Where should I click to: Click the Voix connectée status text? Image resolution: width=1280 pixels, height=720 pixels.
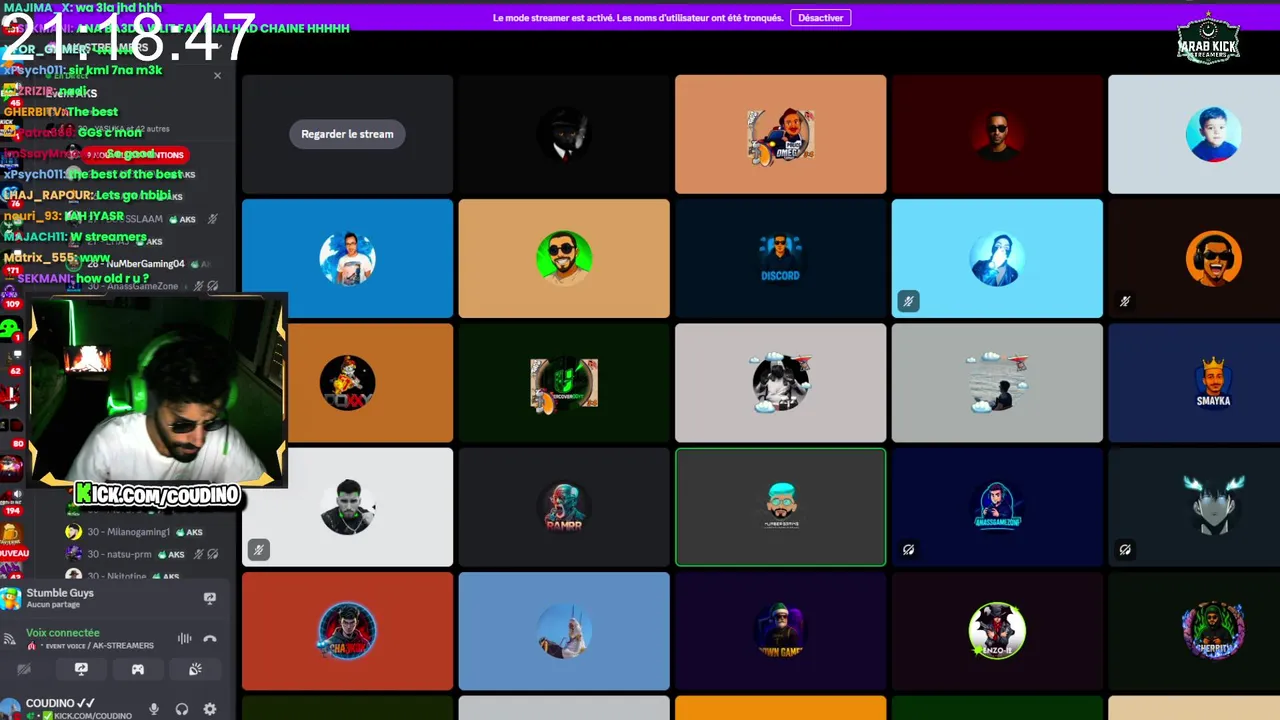tap(63, 633)
